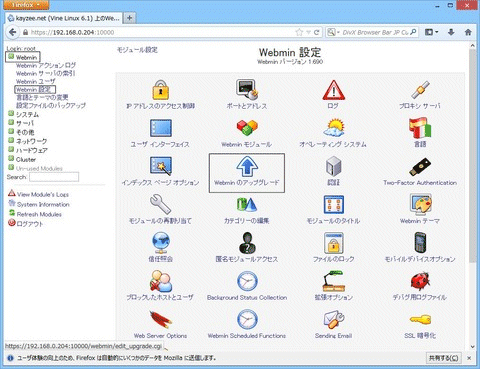Open a new tab with plus button
Image resolution: width=480 pixels, height=369 pixels.
[x=129, y=18]
